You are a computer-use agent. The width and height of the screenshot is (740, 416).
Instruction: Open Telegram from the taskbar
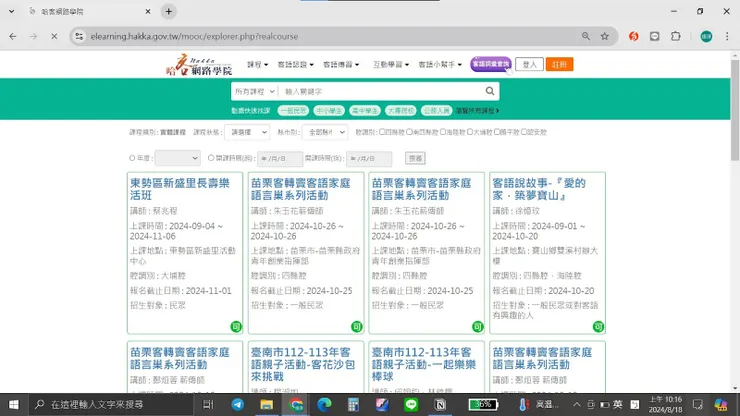pos(237,405)
